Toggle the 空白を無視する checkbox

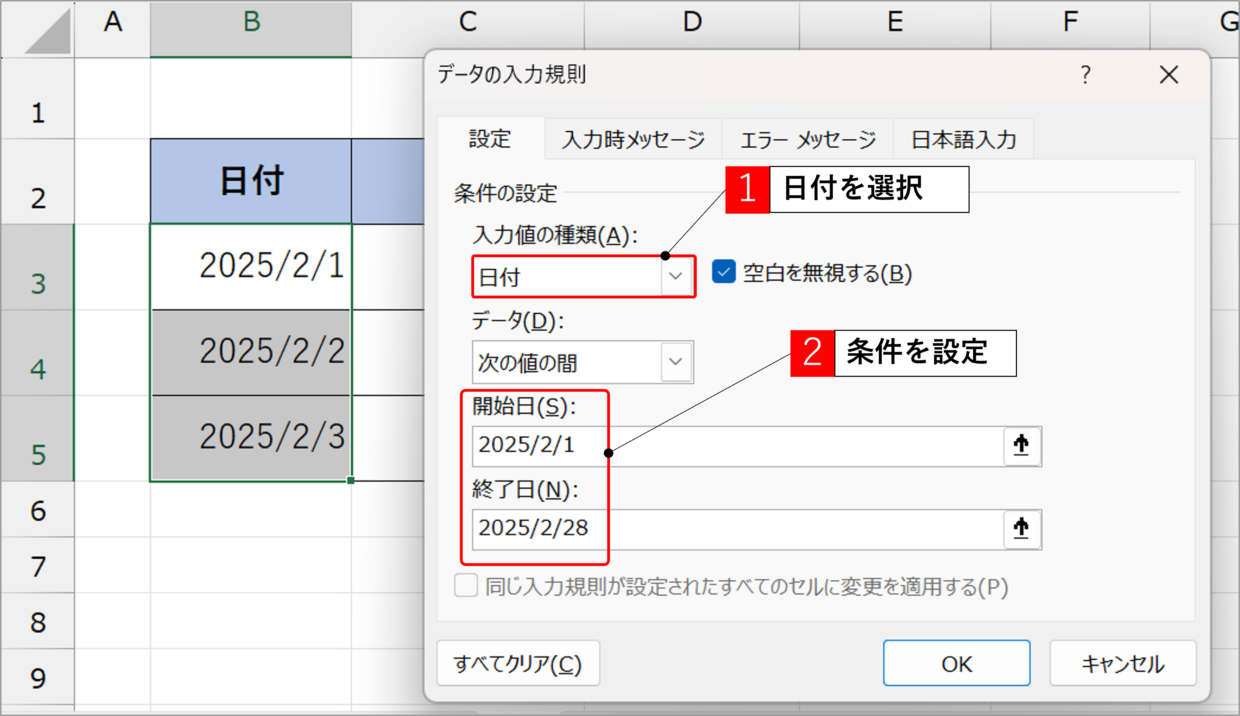(724, 272)
